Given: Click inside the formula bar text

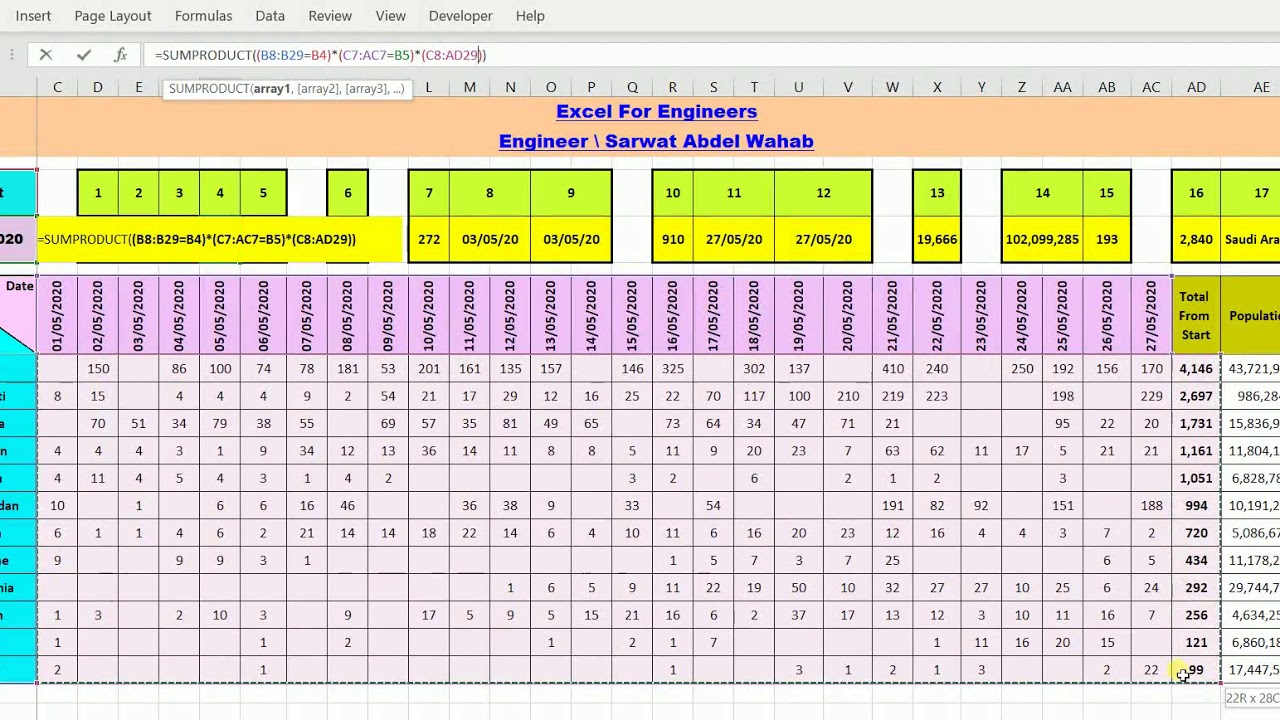Looking at the screenshot, I should point(320,55).
